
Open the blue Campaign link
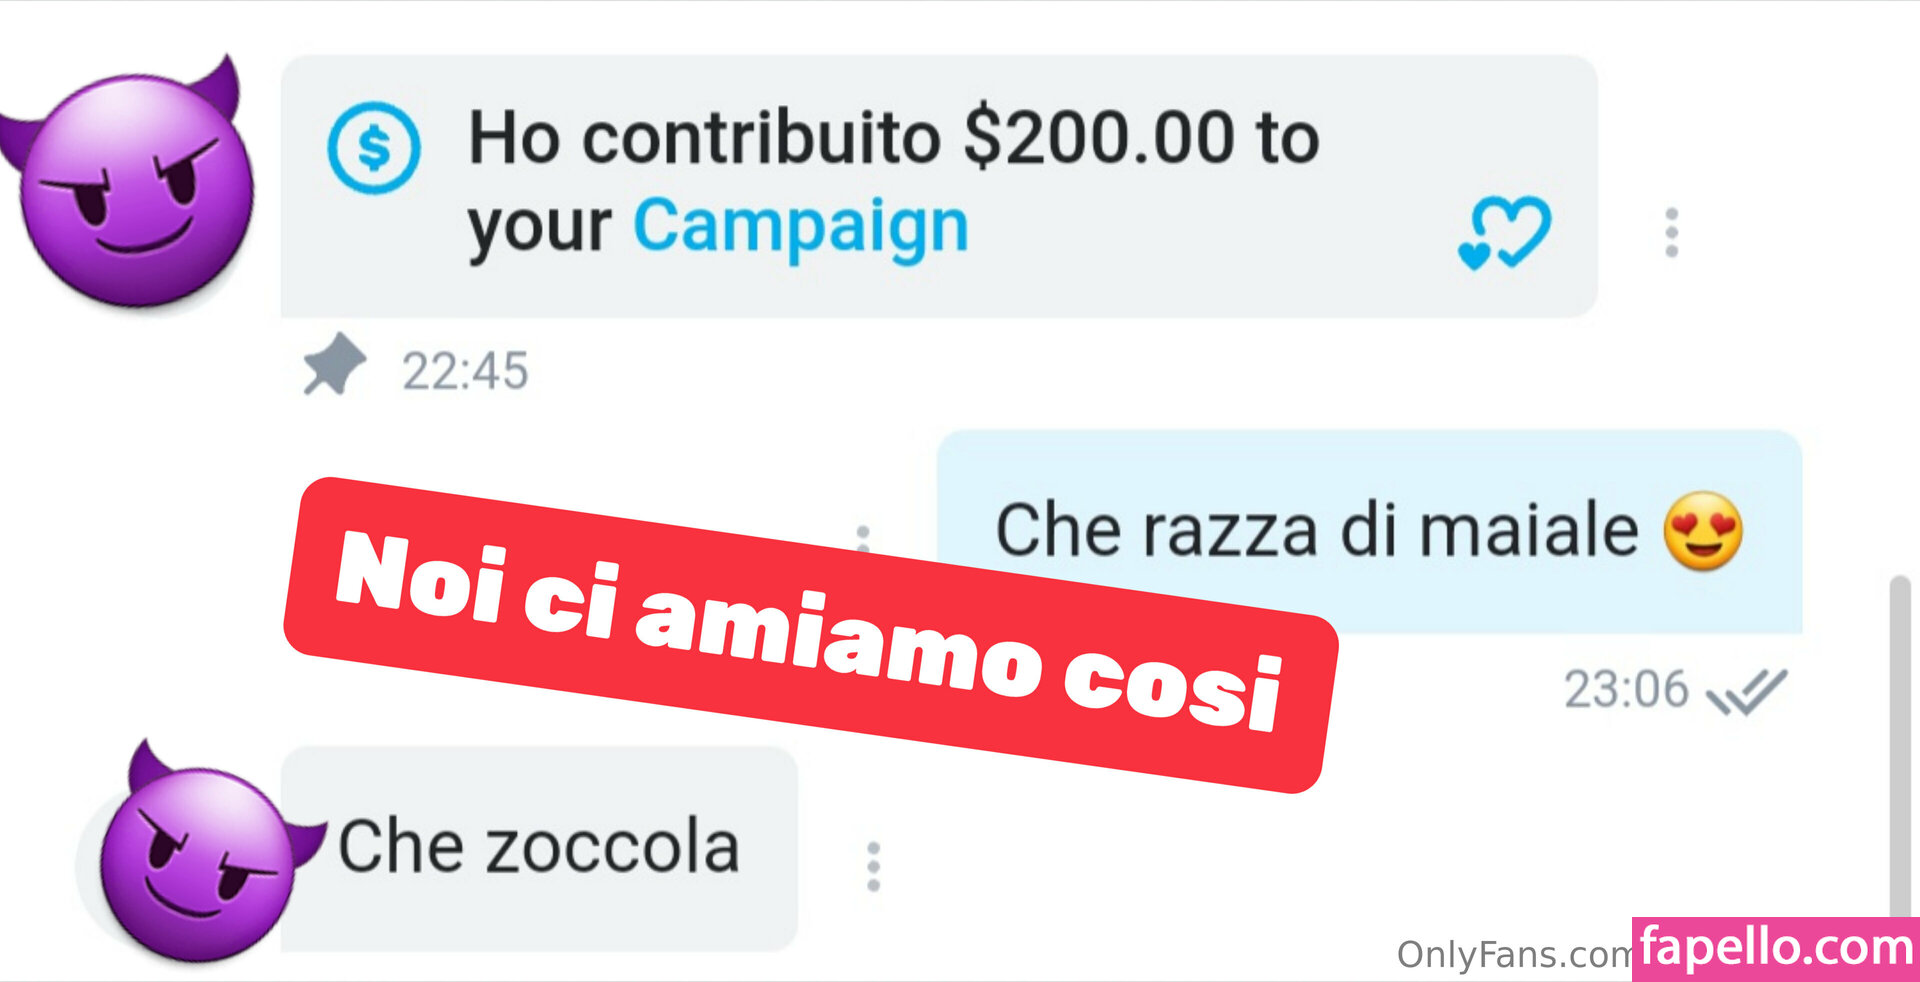tap(801, 227)
